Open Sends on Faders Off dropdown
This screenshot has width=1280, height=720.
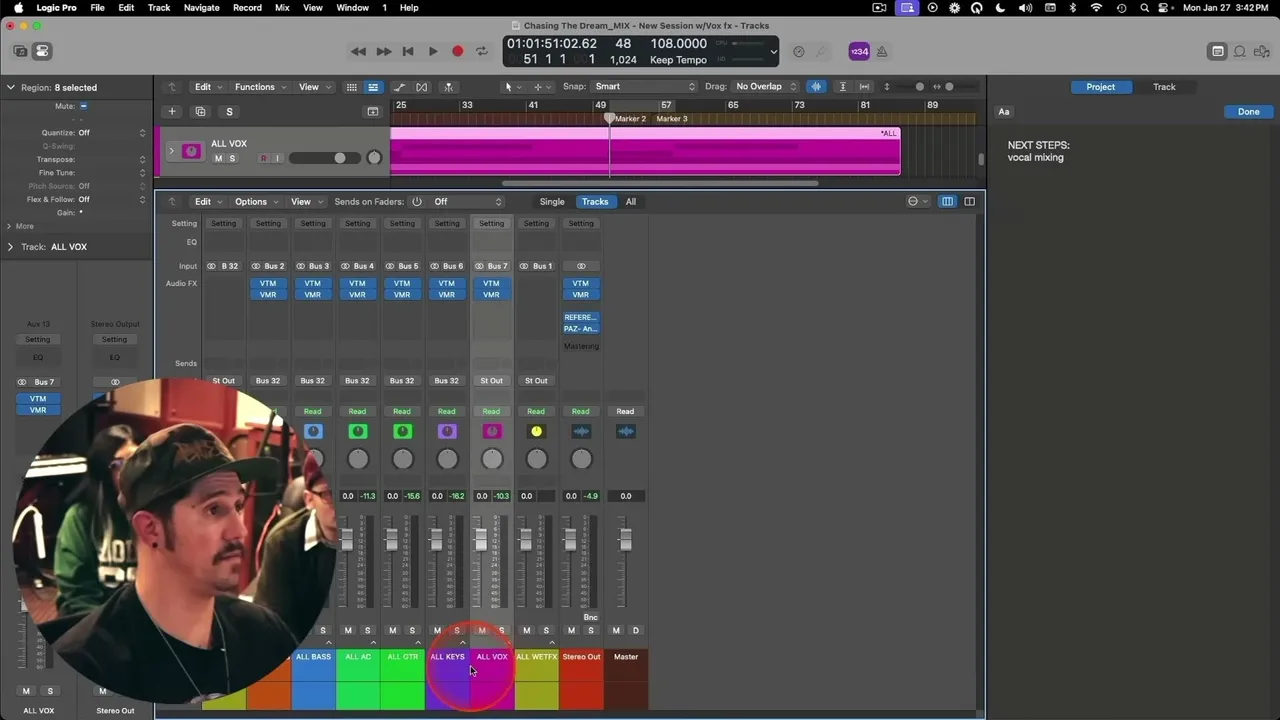pyautogui.click(x=466, y=201)
